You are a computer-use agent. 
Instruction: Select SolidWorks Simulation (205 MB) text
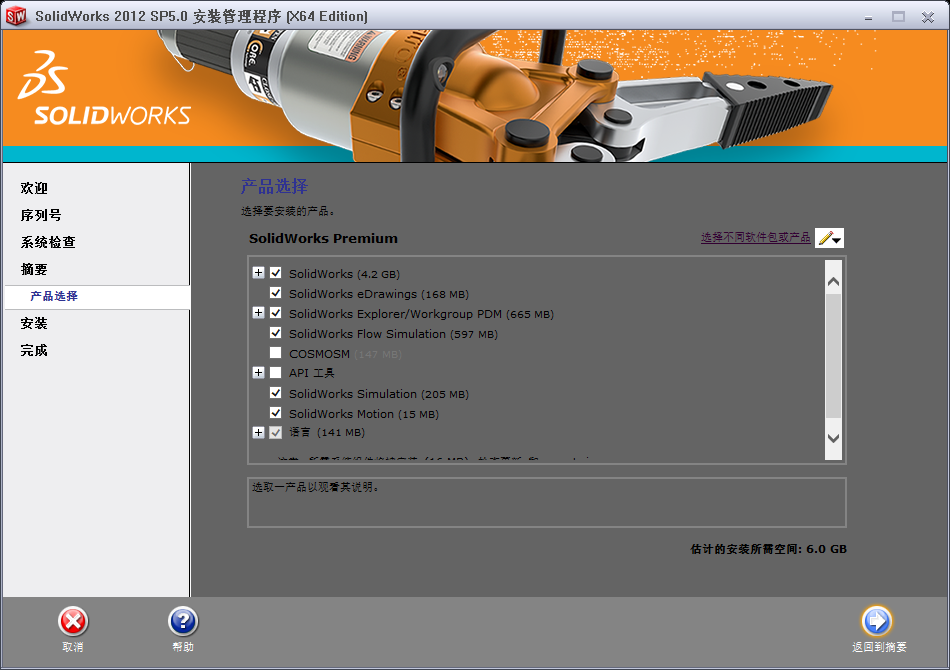379,394
